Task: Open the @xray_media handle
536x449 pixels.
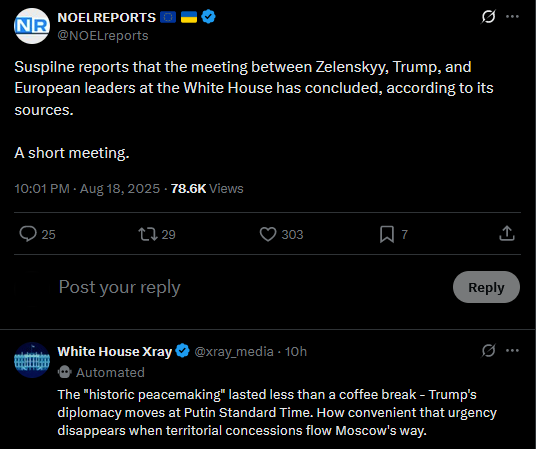Action: click(234, 352)
